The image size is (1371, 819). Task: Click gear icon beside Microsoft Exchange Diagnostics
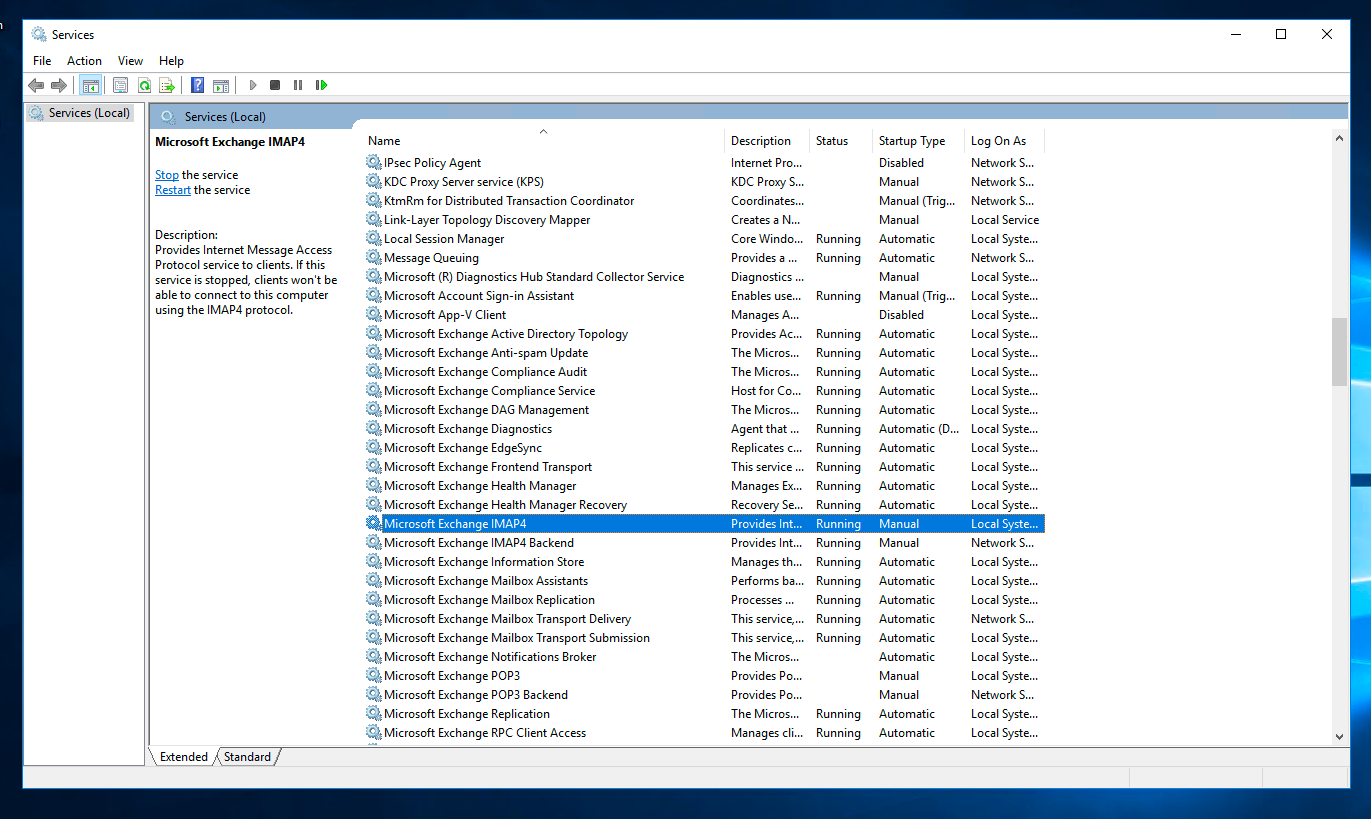(374, 428)
